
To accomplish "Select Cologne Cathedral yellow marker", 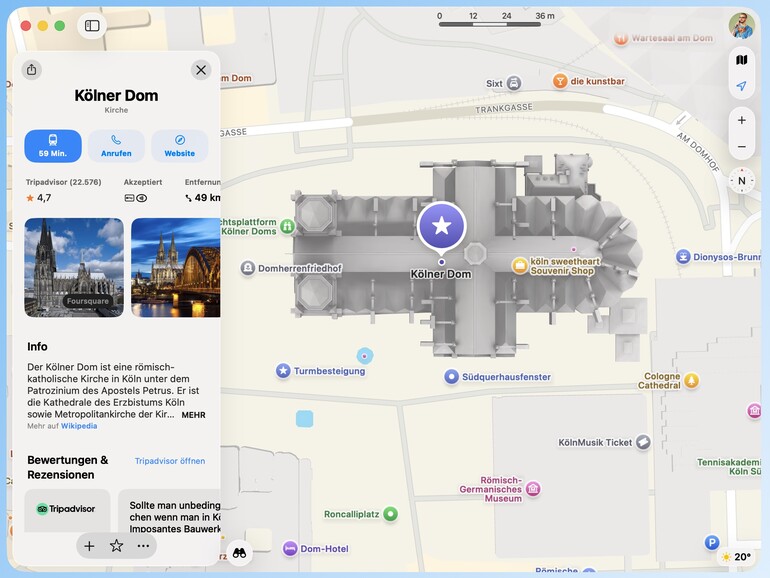I will click(691, 381).
